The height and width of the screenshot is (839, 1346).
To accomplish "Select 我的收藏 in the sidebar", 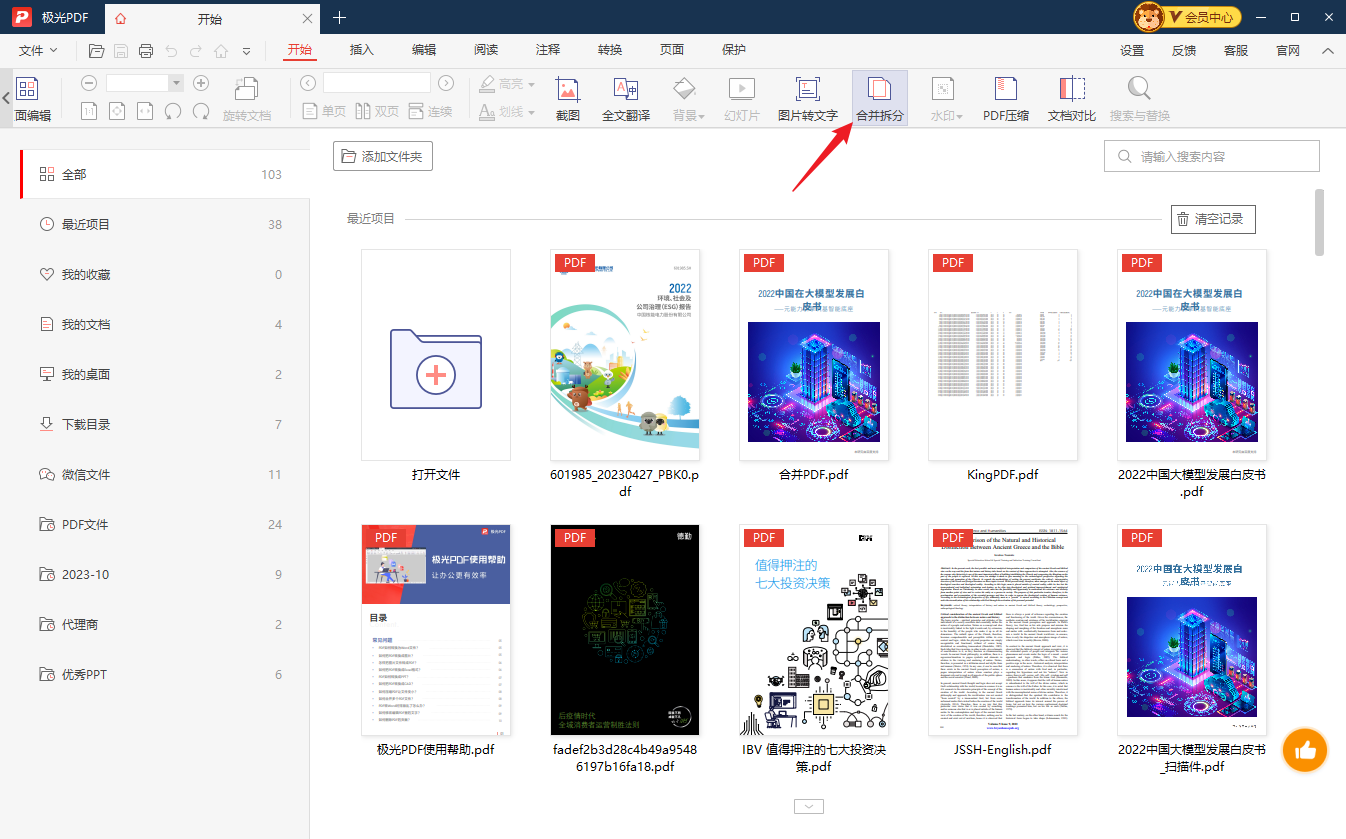I will [x=165, y=274].
